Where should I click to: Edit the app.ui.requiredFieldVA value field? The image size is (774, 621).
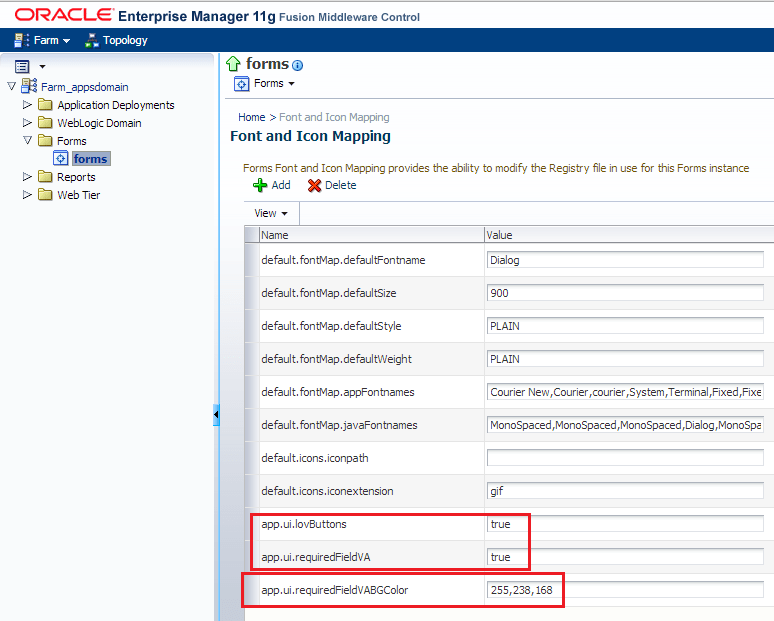pos(625,557)
